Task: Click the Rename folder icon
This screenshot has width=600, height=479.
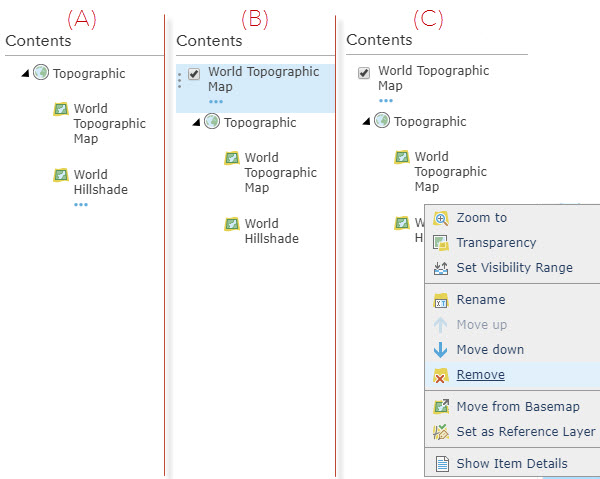Action: [x=441, y=300]
